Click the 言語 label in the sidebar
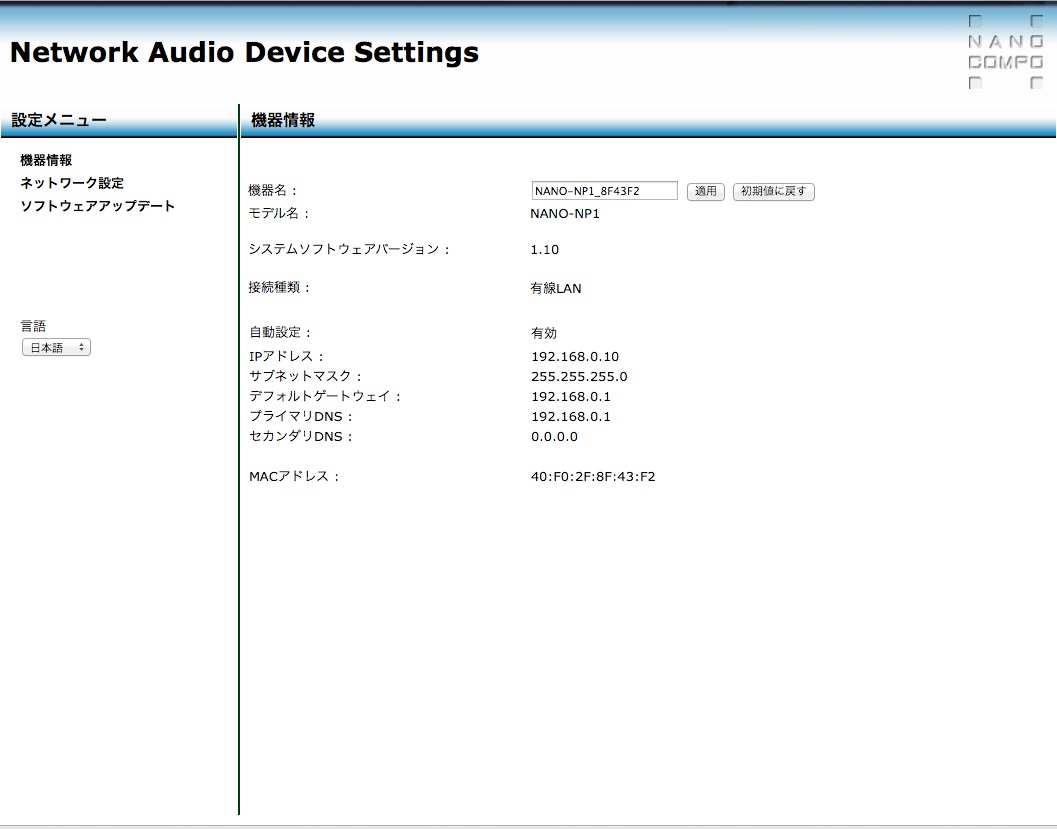 coord(33,326)
